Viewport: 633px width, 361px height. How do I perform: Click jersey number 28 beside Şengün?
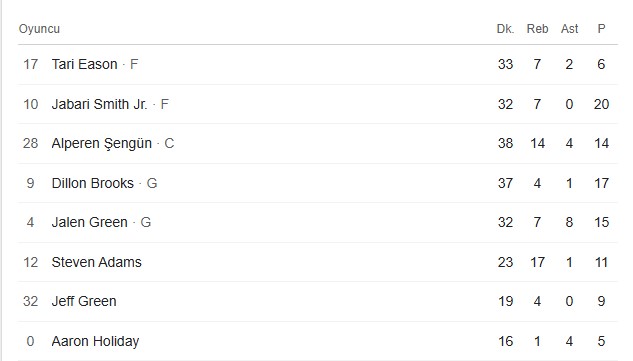point(31,143)
